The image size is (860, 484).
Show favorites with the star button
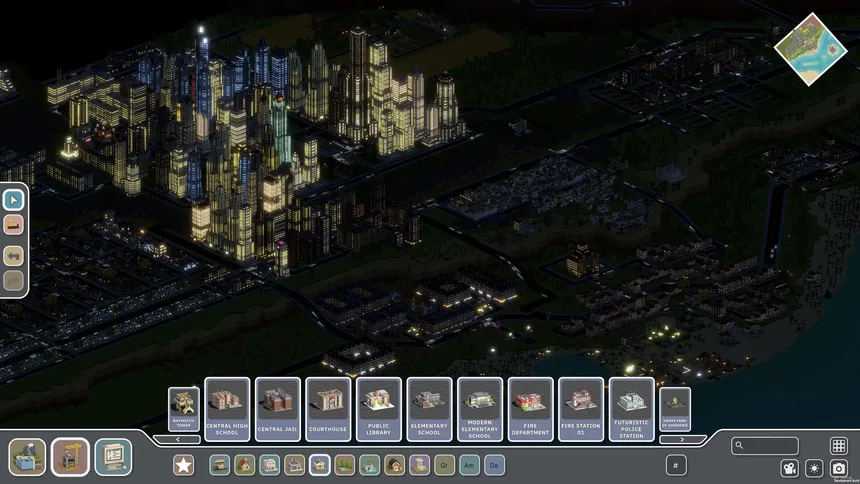pos(184,465)
